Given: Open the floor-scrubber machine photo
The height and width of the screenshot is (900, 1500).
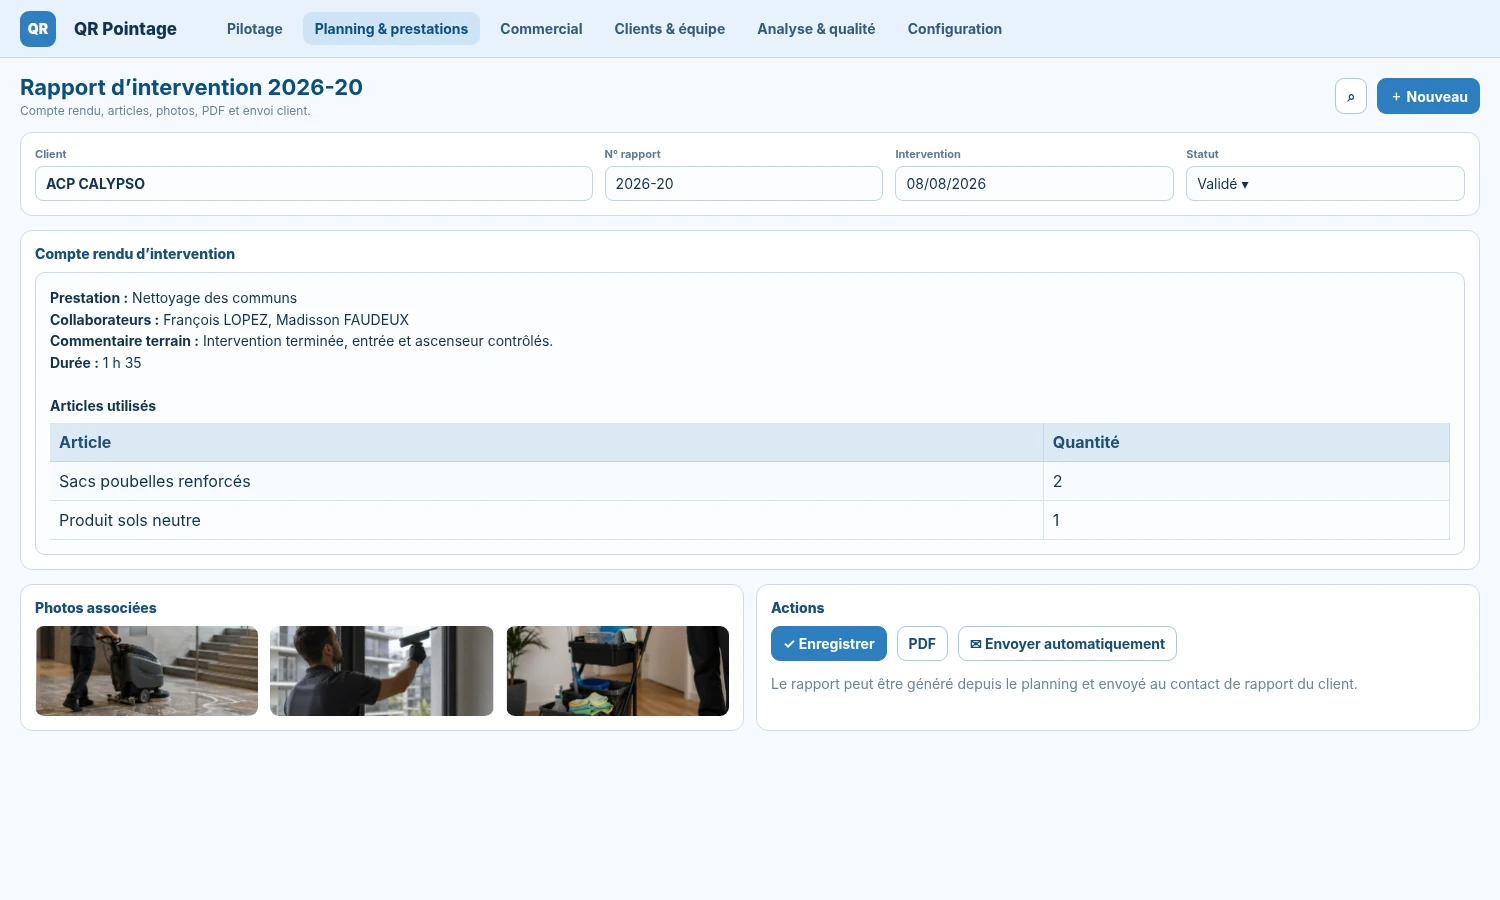Looking at the screenshot, I should point(147,671).
